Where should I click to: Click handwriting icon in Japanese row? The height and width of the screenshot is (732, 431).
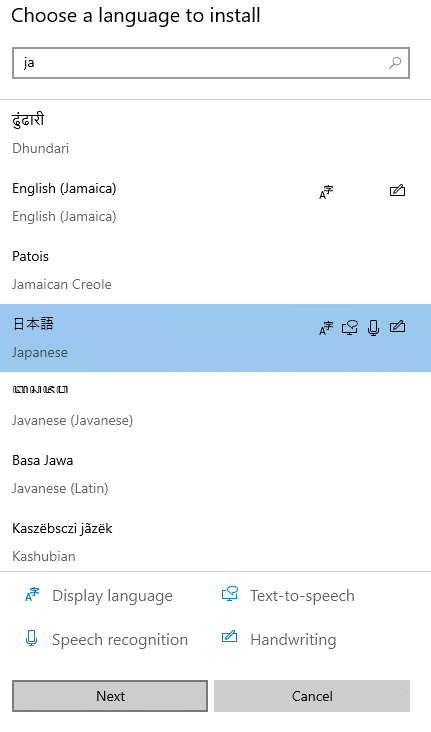397,326
